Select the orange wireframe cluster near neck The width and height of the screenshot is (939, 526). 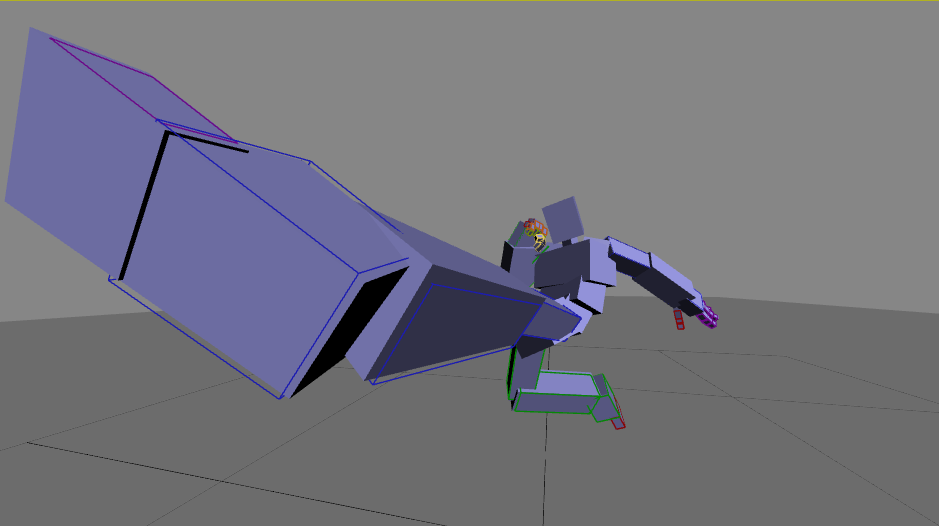[535, 228]
